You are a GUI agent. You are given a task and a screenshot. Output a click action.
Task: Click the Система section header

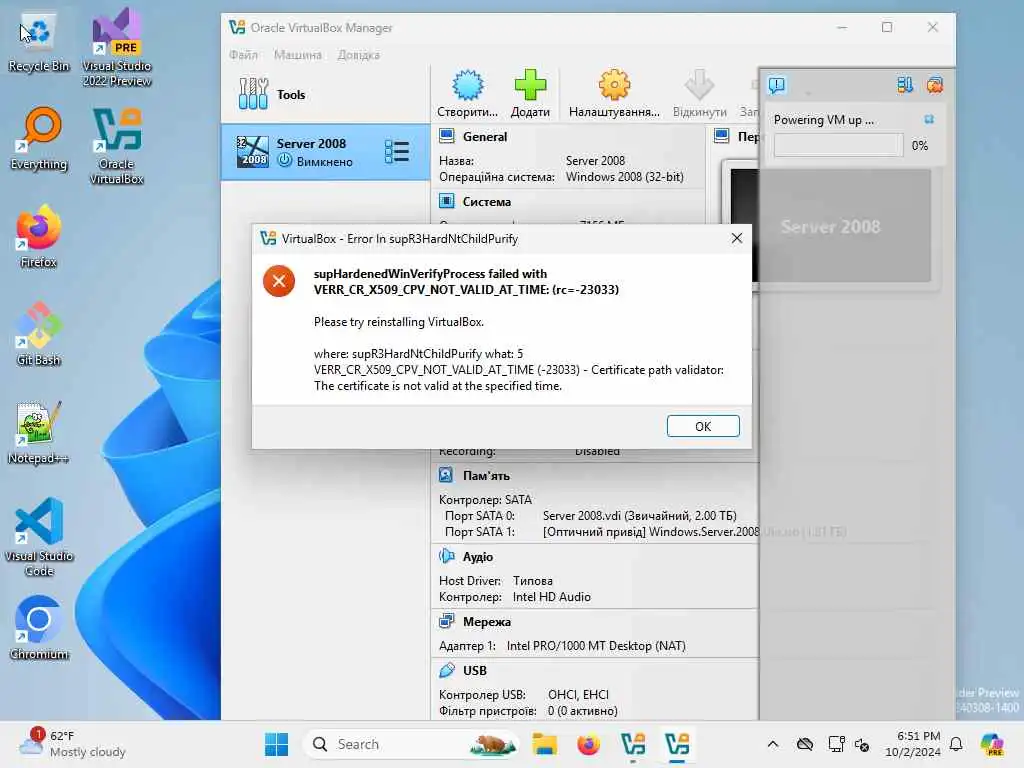tap(487, 202)
